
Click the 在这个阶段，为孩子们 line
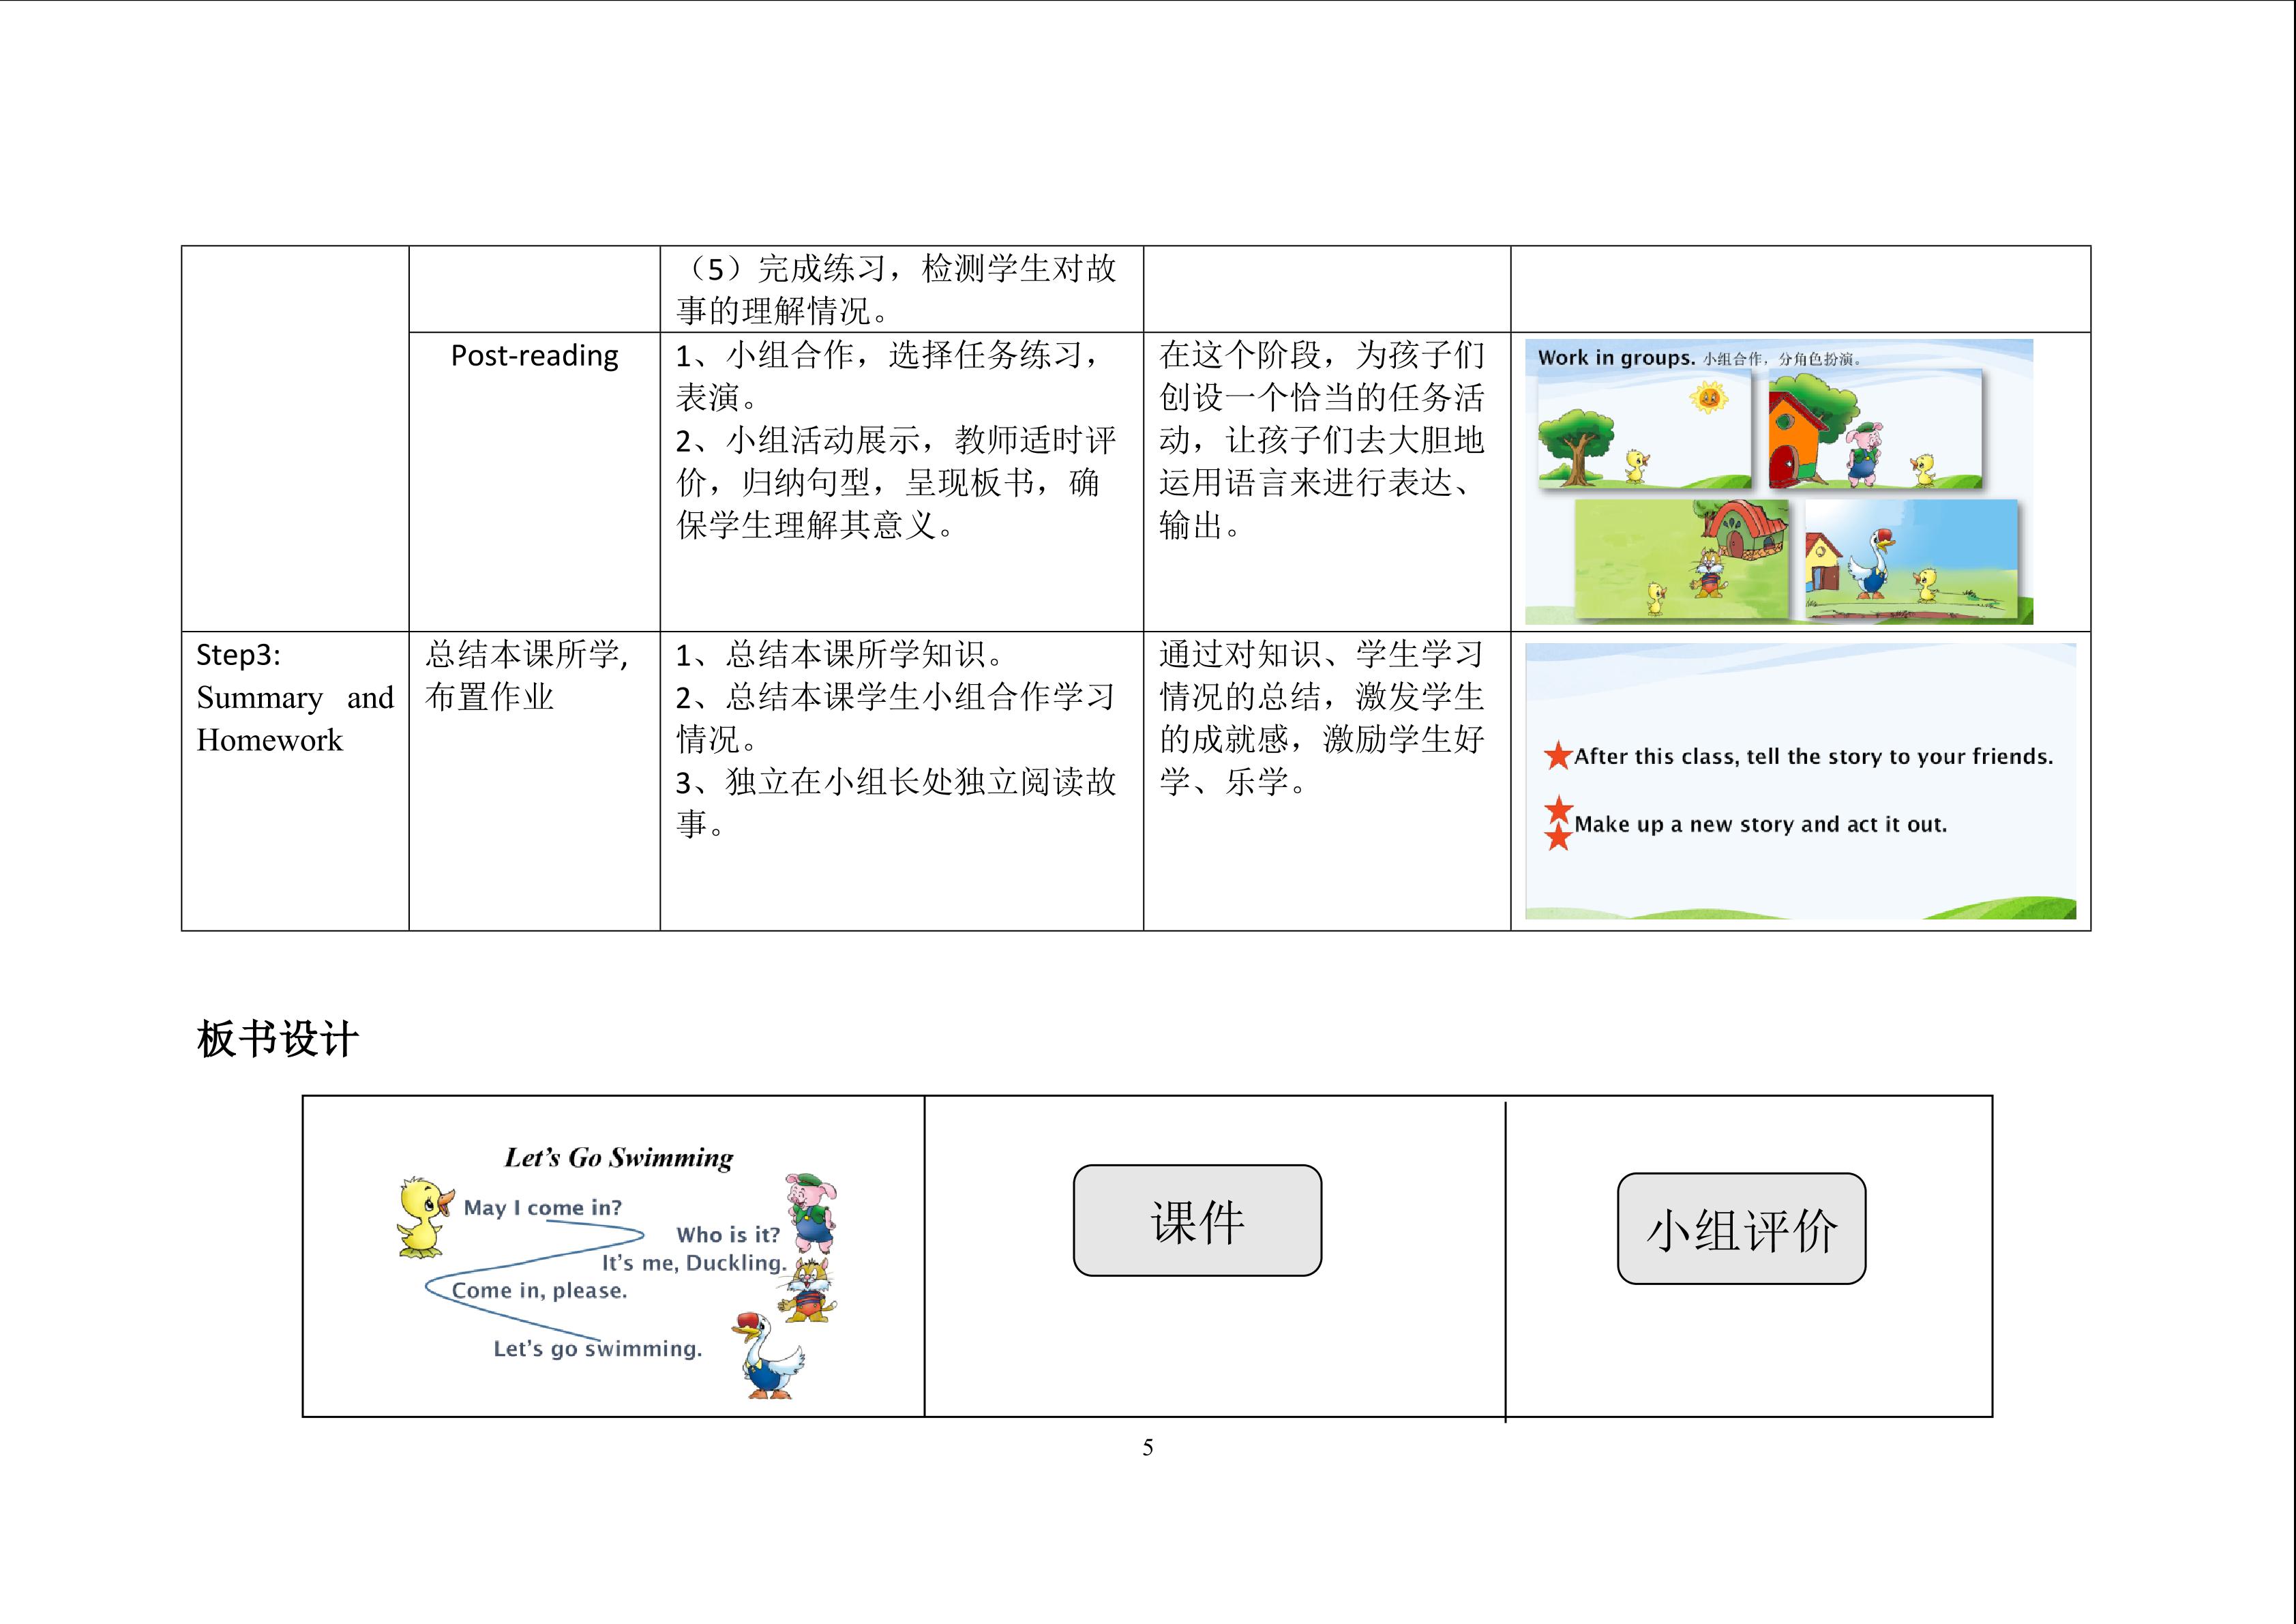pyautogui.click(x=1322, y=355)
